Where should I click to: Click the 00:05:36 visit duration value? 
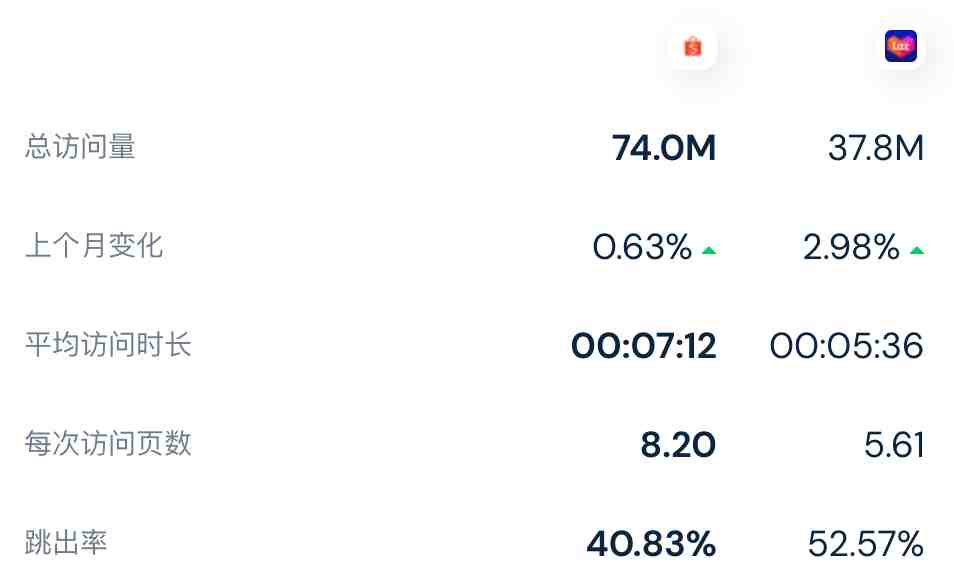[846, 346]
